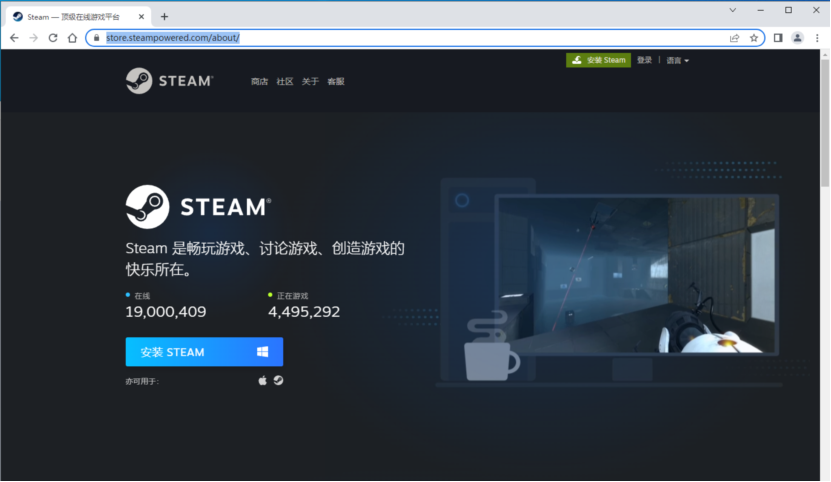This screenshot has height=482, width=831.
Task: Open the 商店 store menu
Action: coord(259,81)
